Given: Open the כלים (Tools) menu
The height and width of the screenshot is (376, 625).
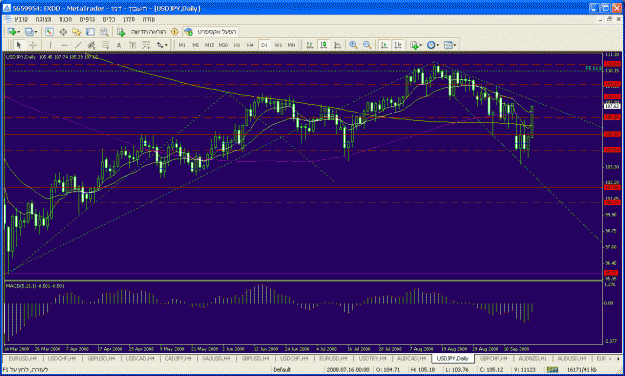Looking at the screenshot, I should click(109, 19).
